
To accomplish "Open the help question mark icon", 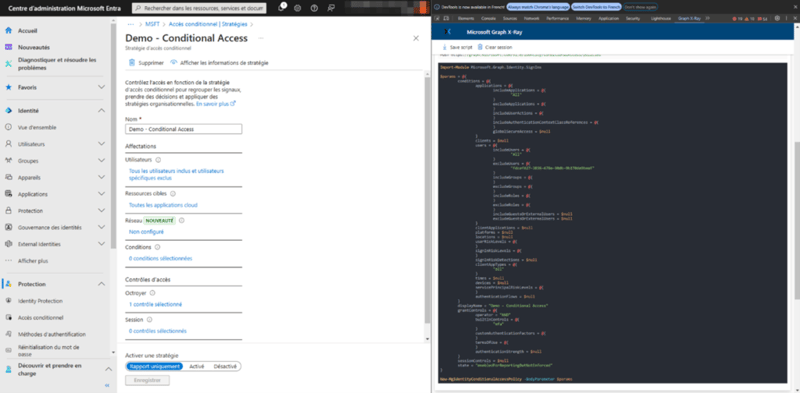I will coord(314,8).
